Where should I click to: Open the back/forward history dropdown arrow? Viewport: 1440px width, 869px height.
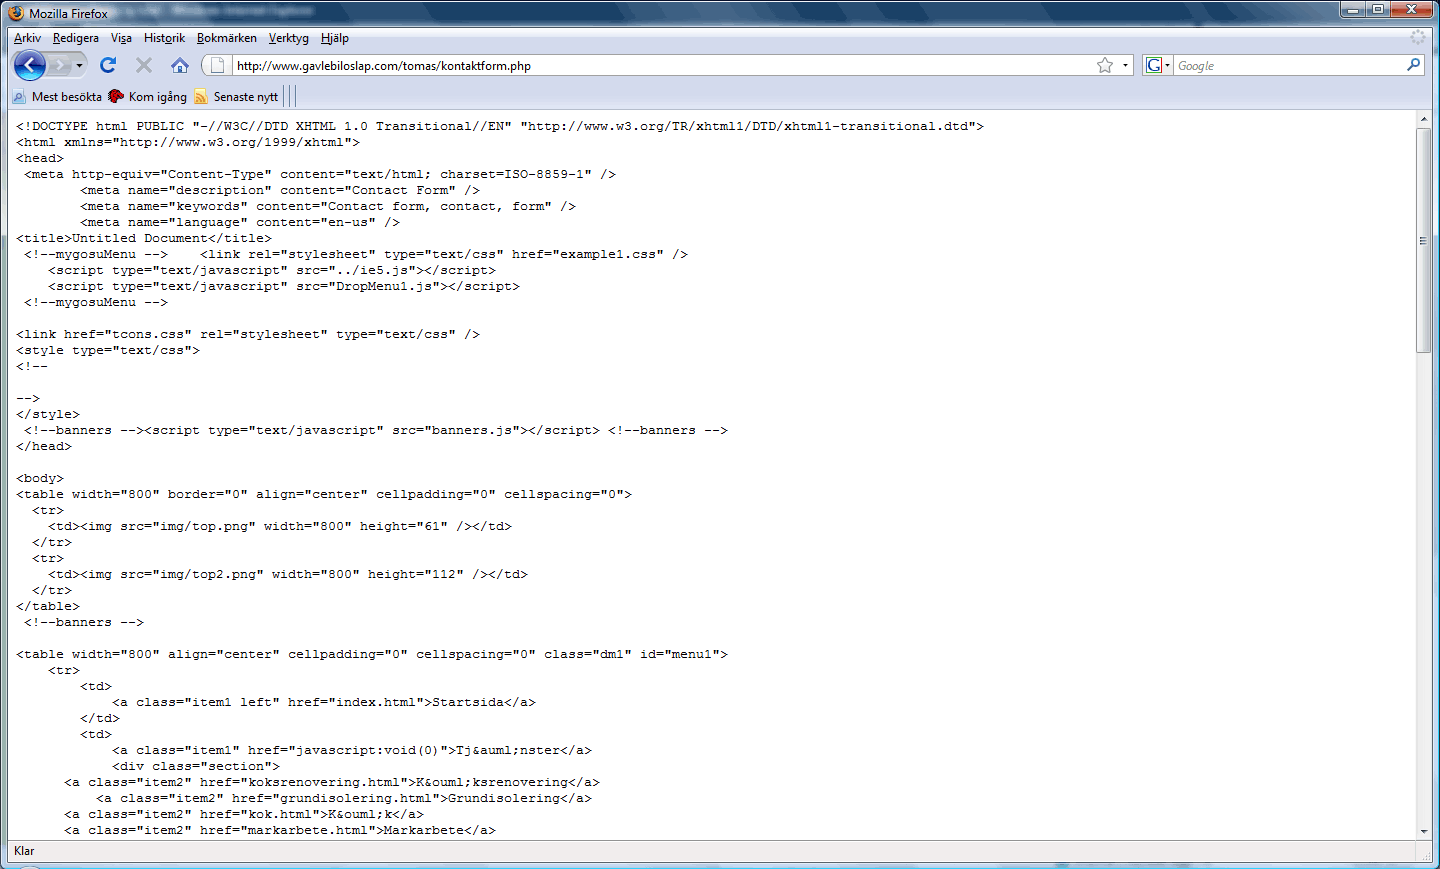point(79,65)
